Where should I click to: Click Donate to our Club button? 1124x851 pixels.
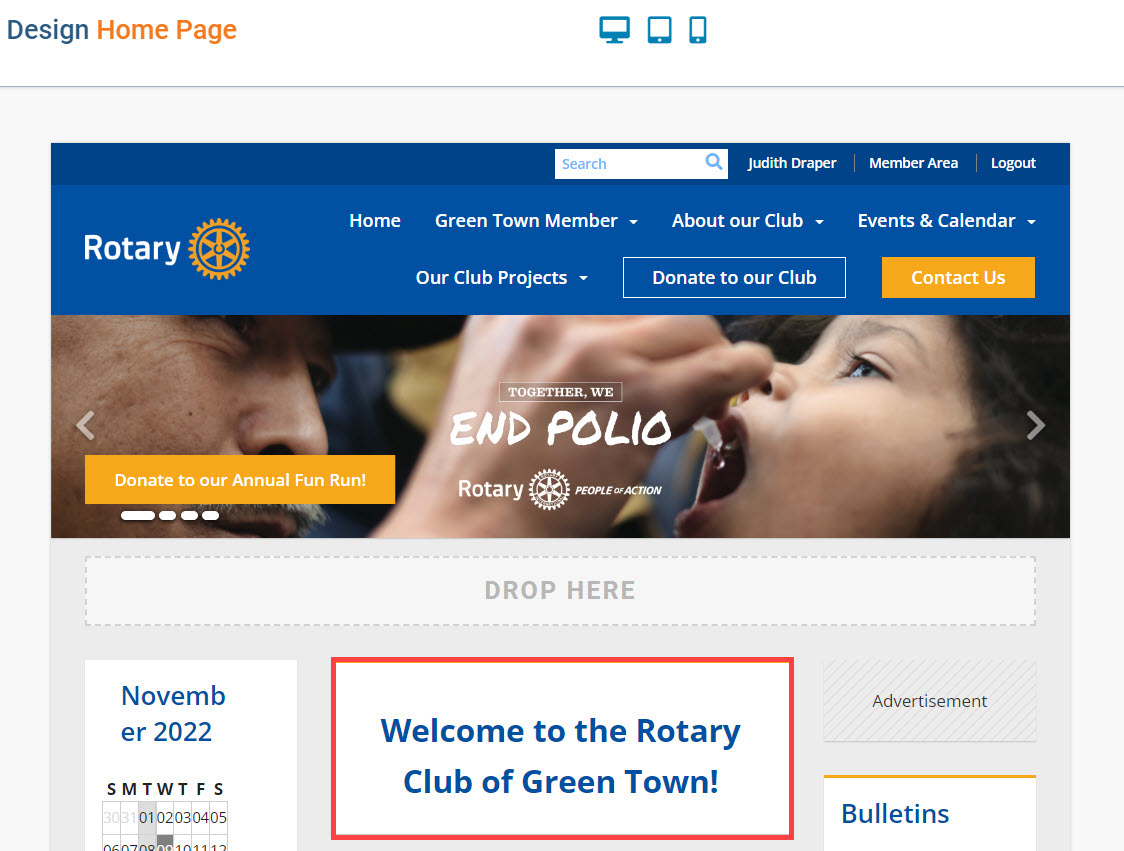coord(734,277)
